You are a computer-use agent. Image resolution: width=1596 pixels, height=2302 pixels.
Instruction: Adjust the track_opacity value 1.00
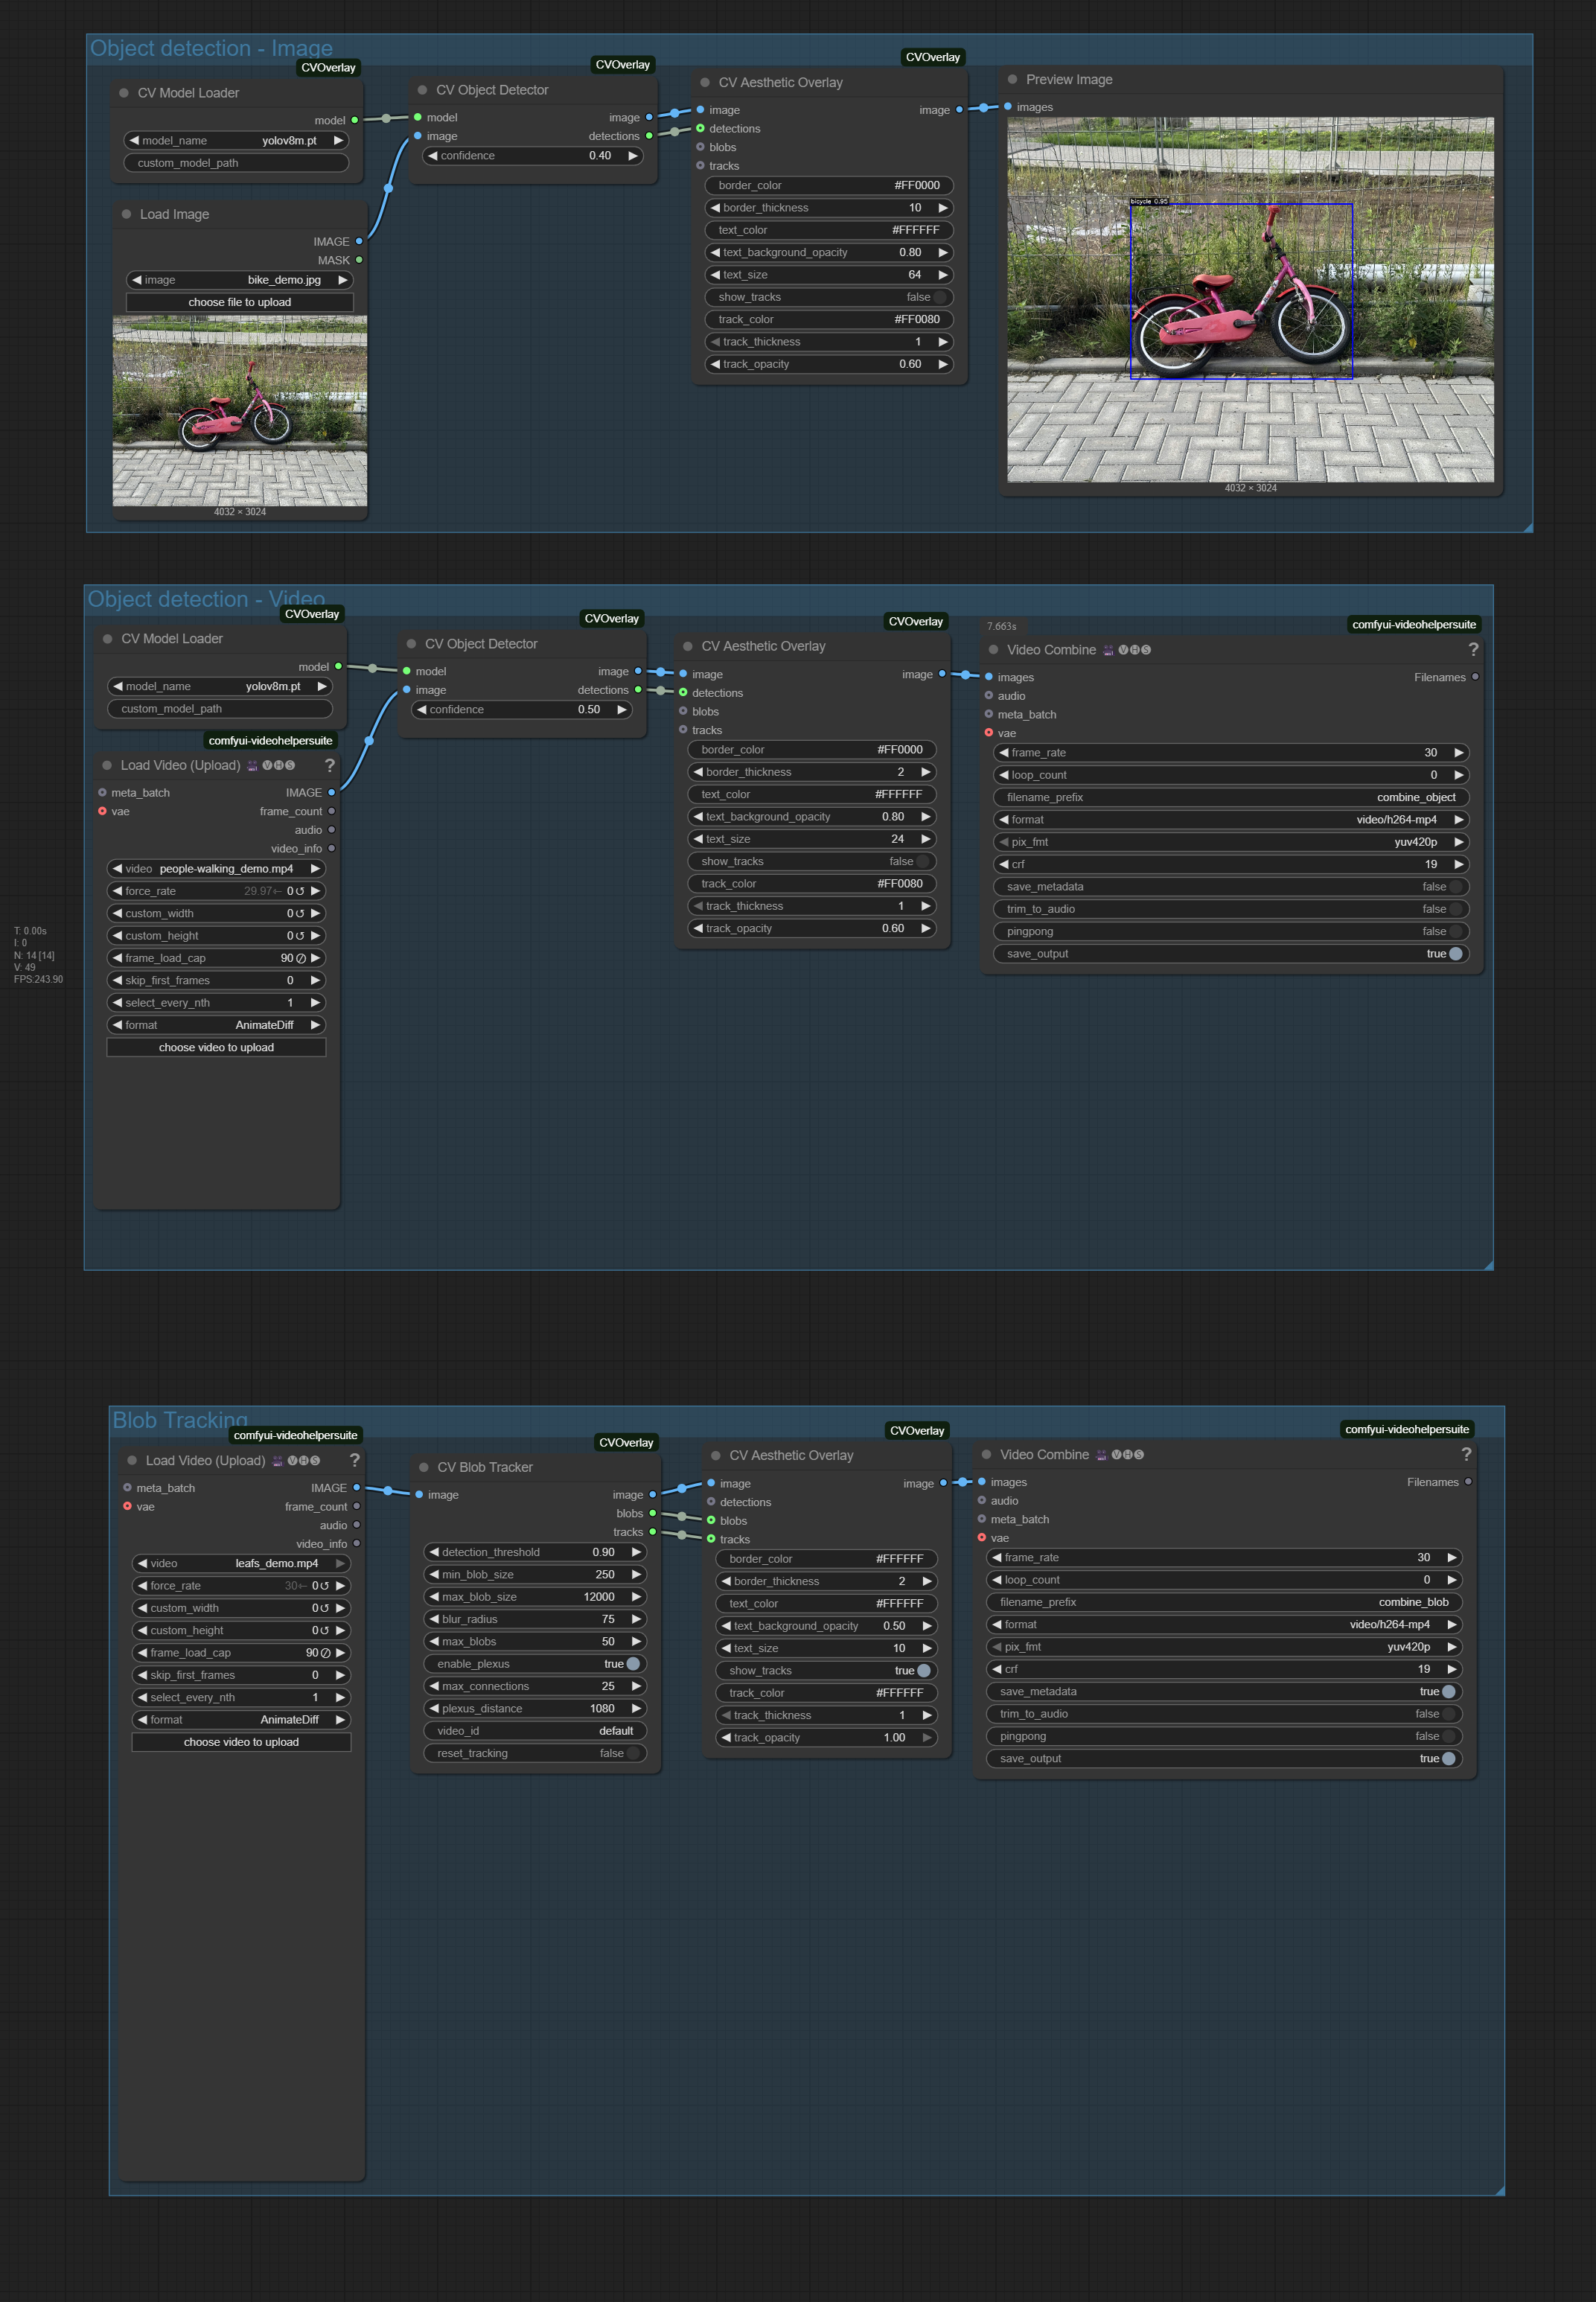click(x=827, y=1737)
